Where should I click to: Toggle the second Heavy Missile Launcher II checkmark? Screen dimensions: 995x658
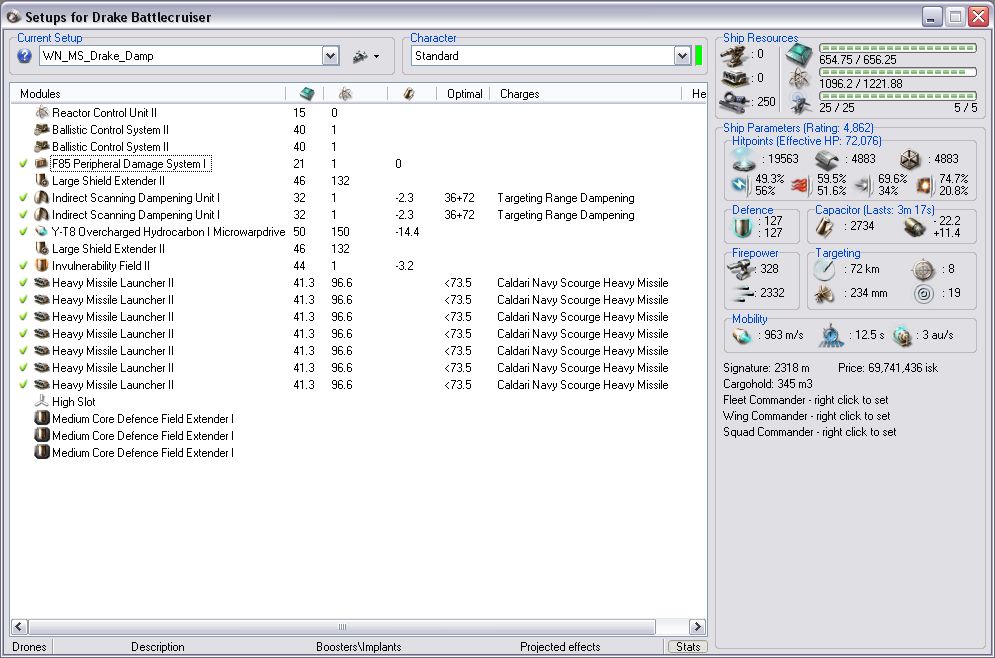tap(23, 300)
